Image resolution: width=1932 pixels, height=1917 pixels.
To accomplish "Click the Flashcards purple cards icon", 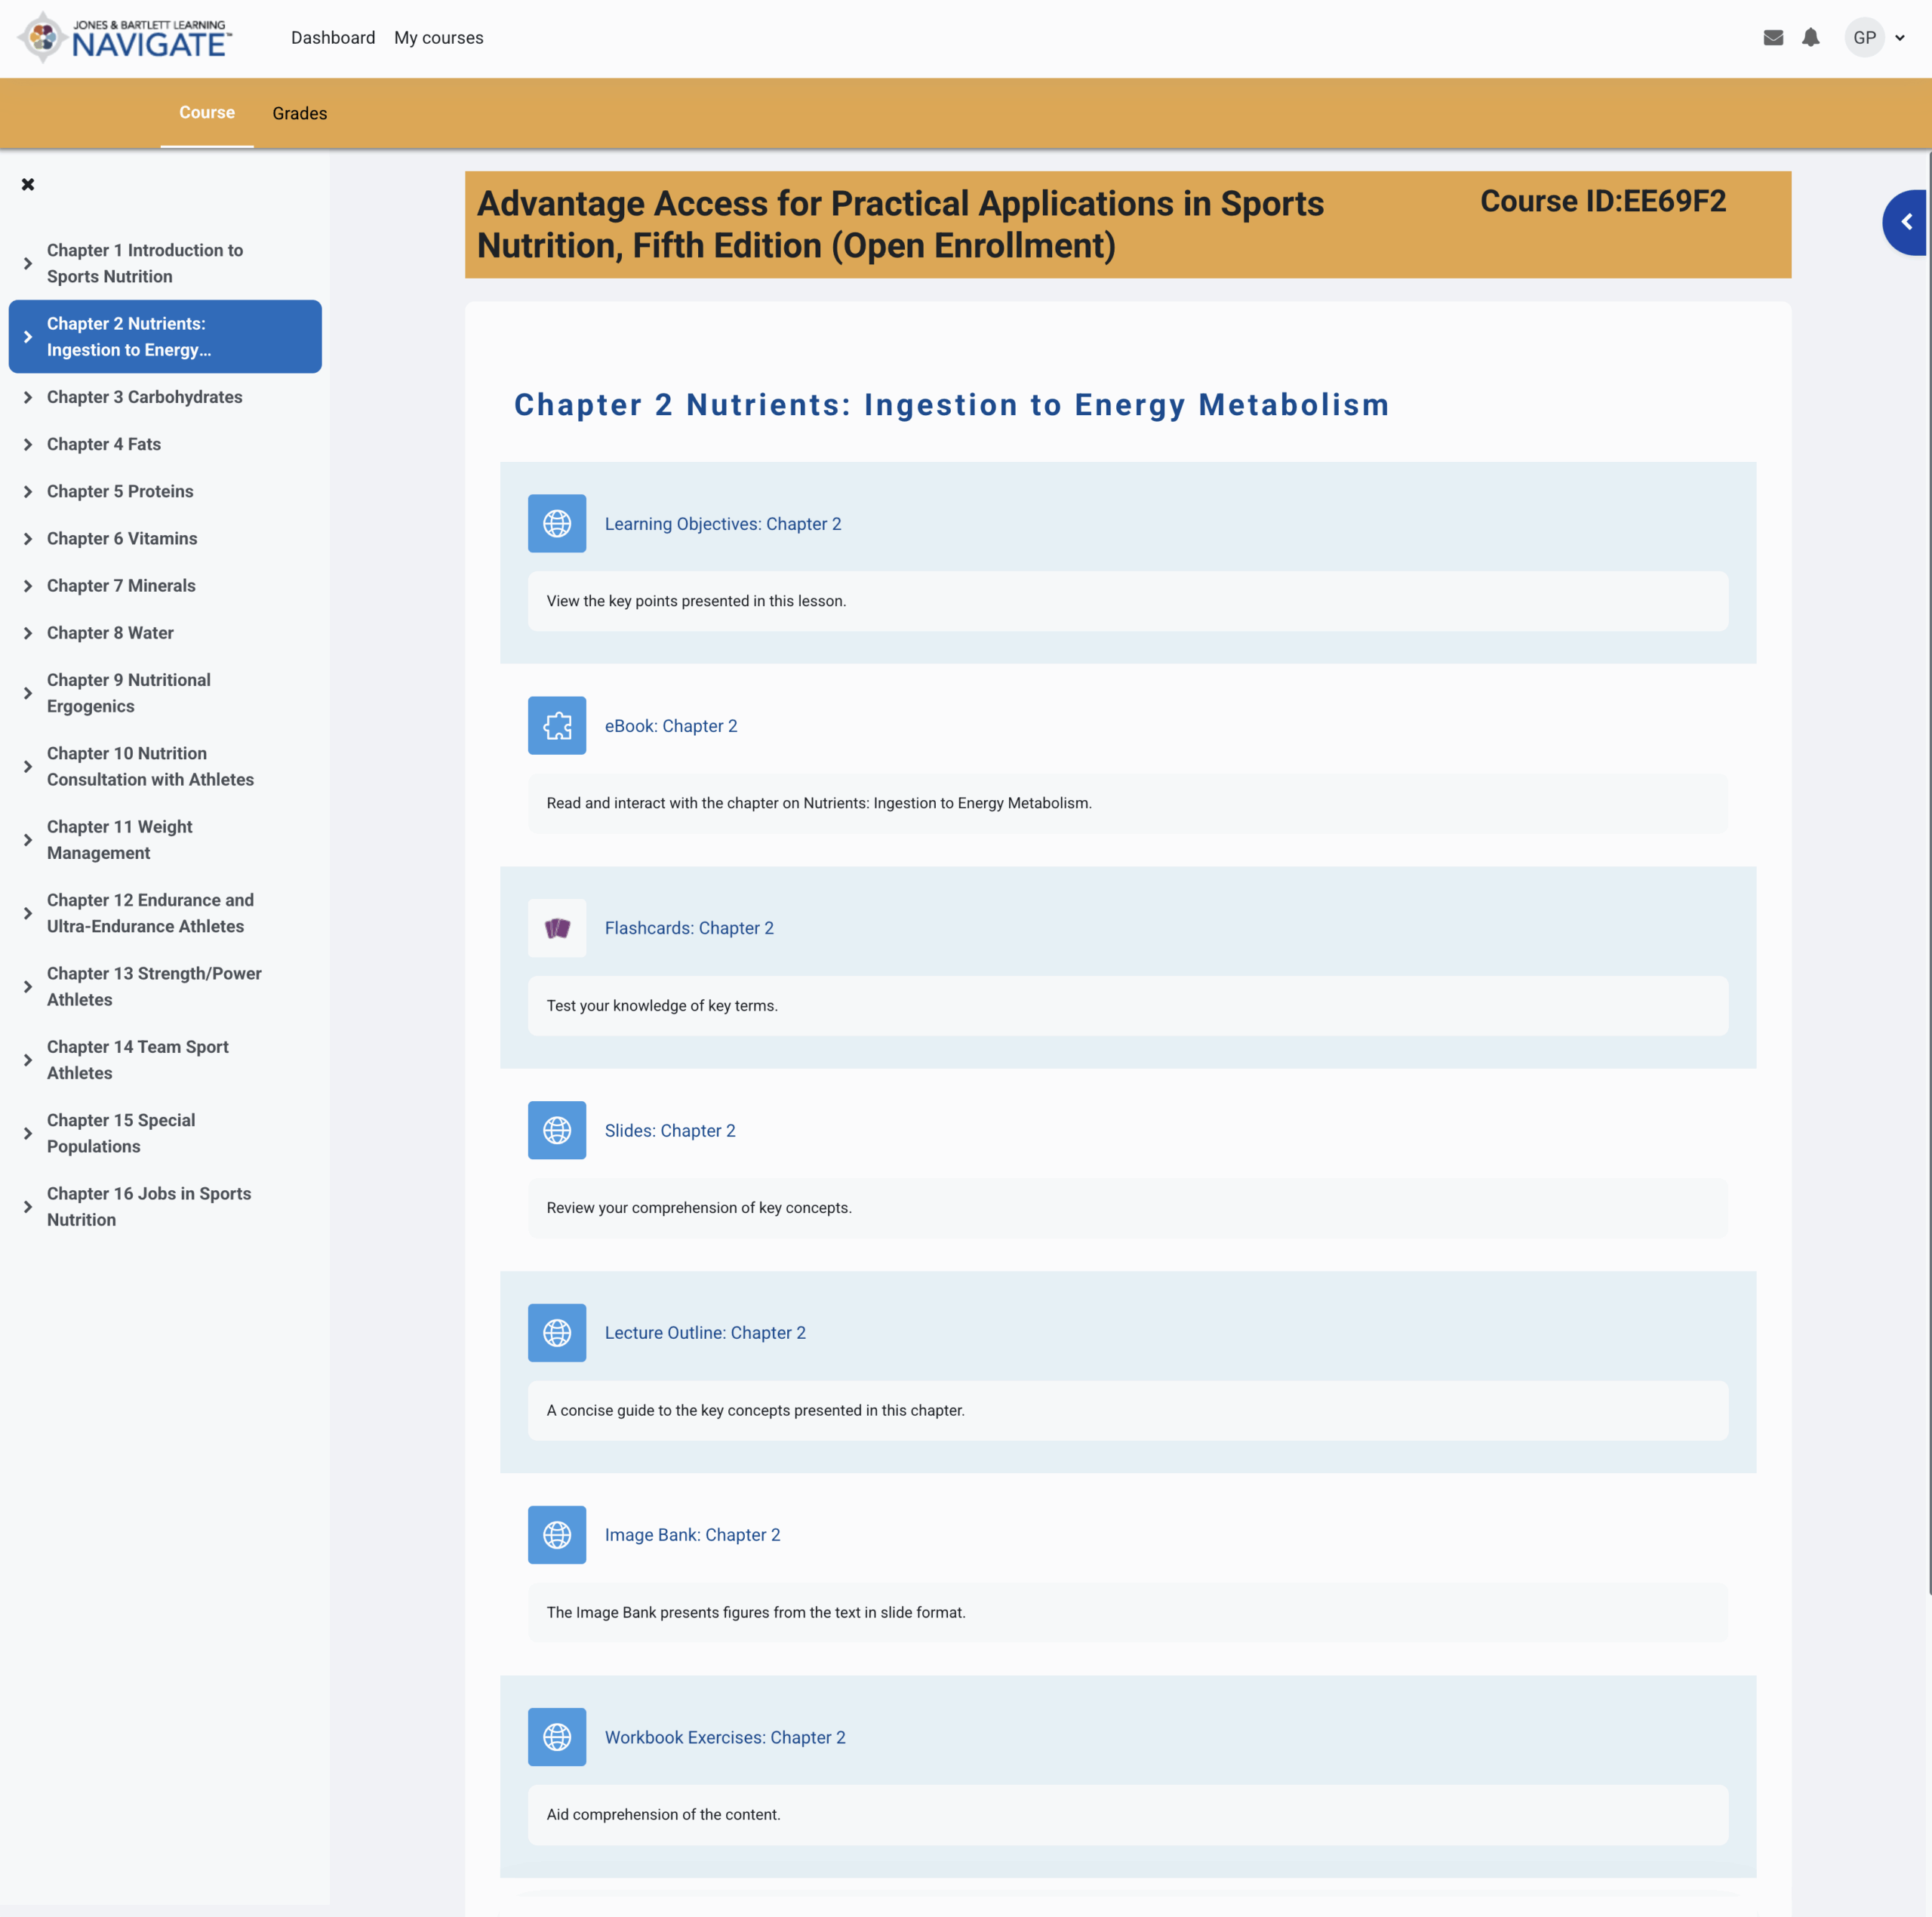I will [x=557, y=928].
